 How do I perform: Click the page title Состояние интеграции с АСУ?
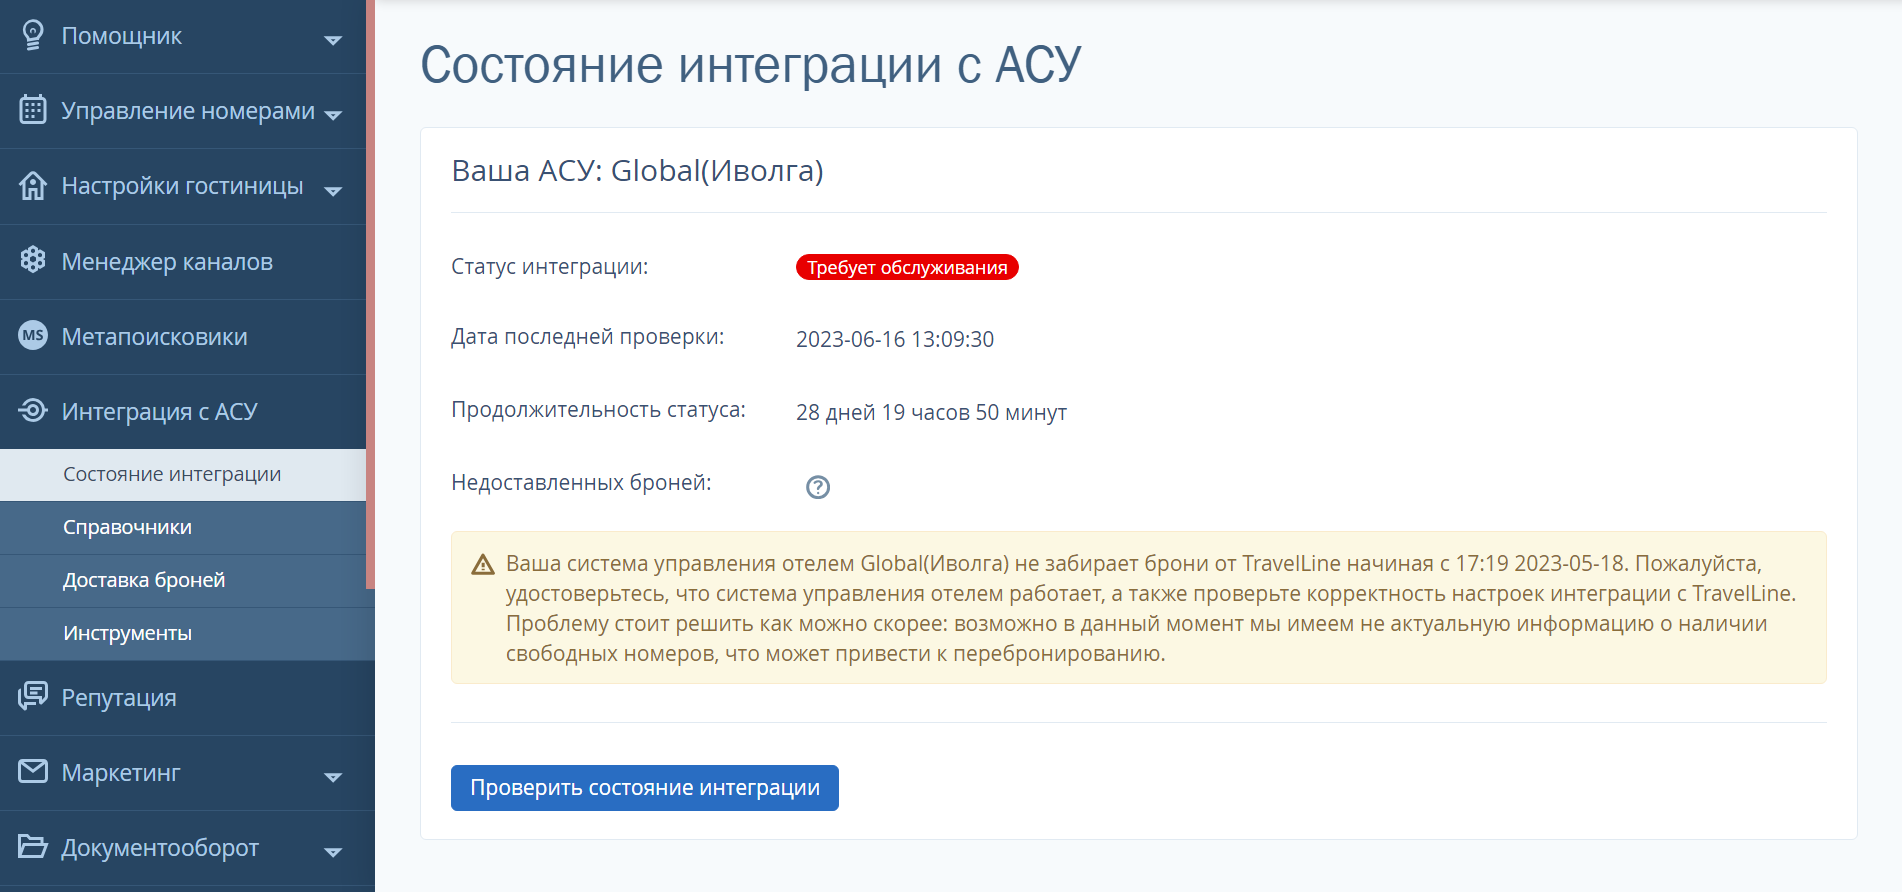click(751, 65)
